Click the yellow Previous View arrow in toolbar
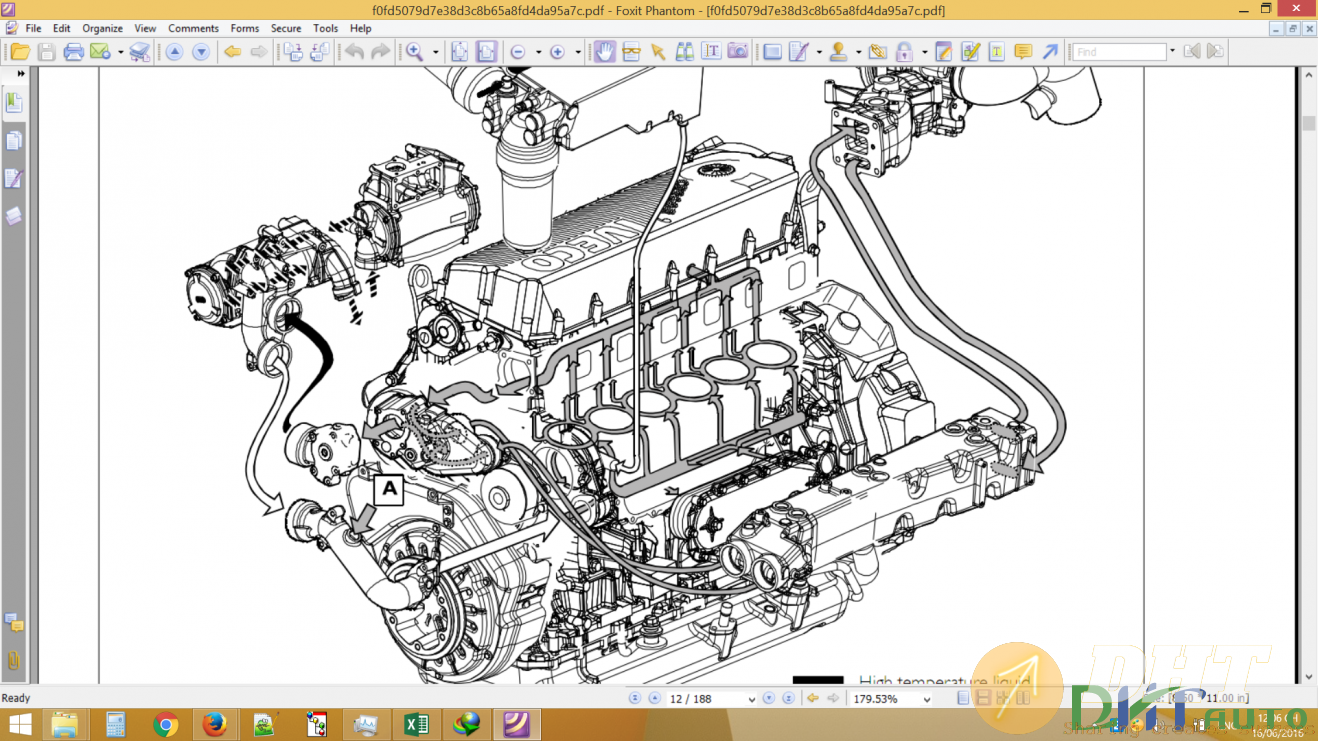The height and width of the screenshot is (741, 1318). [232, 52]
